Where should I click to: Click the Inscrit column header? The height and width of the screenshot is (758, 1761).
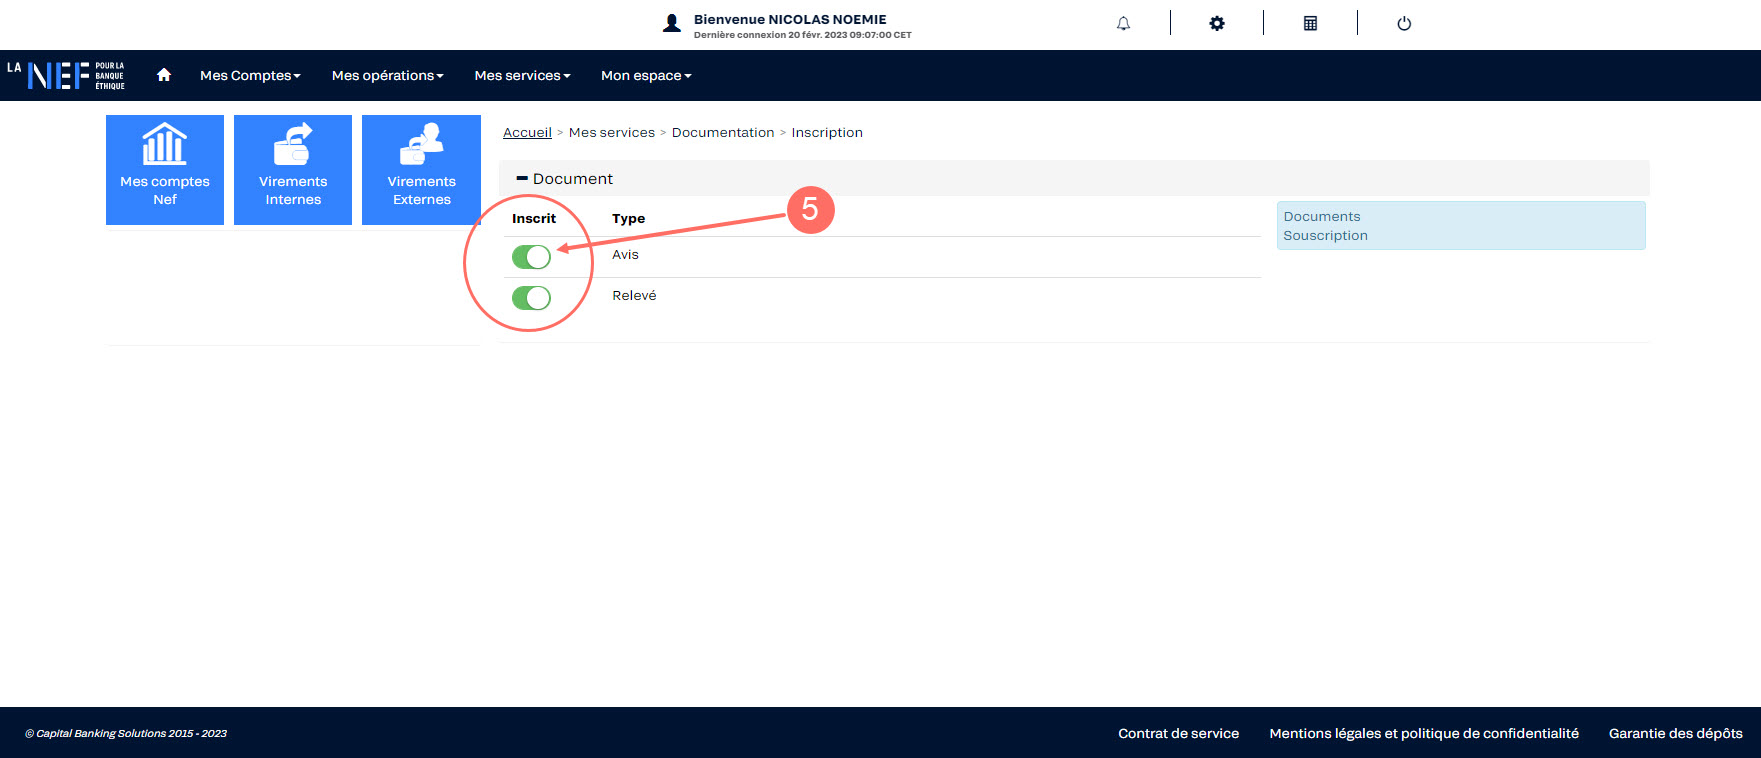tap(534, 219)
